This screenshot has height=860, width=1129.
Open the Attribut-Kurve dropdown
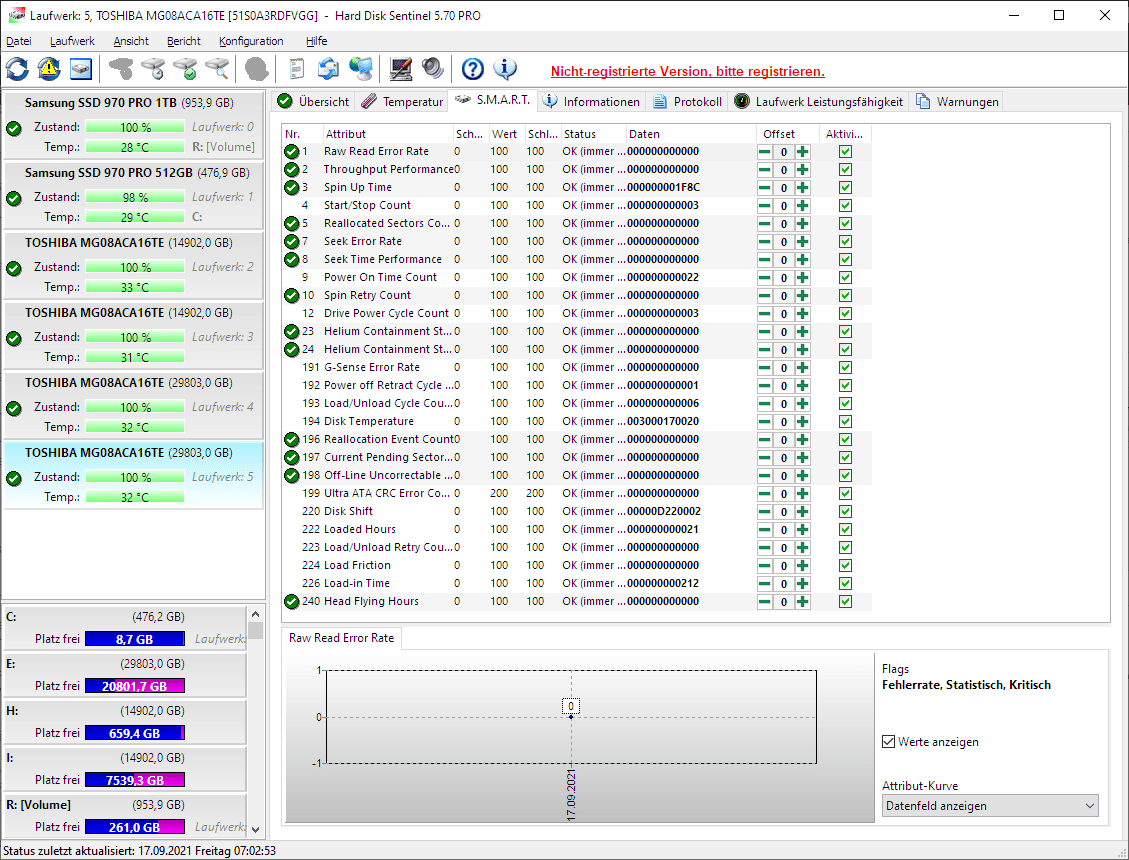tap(990, 805)
